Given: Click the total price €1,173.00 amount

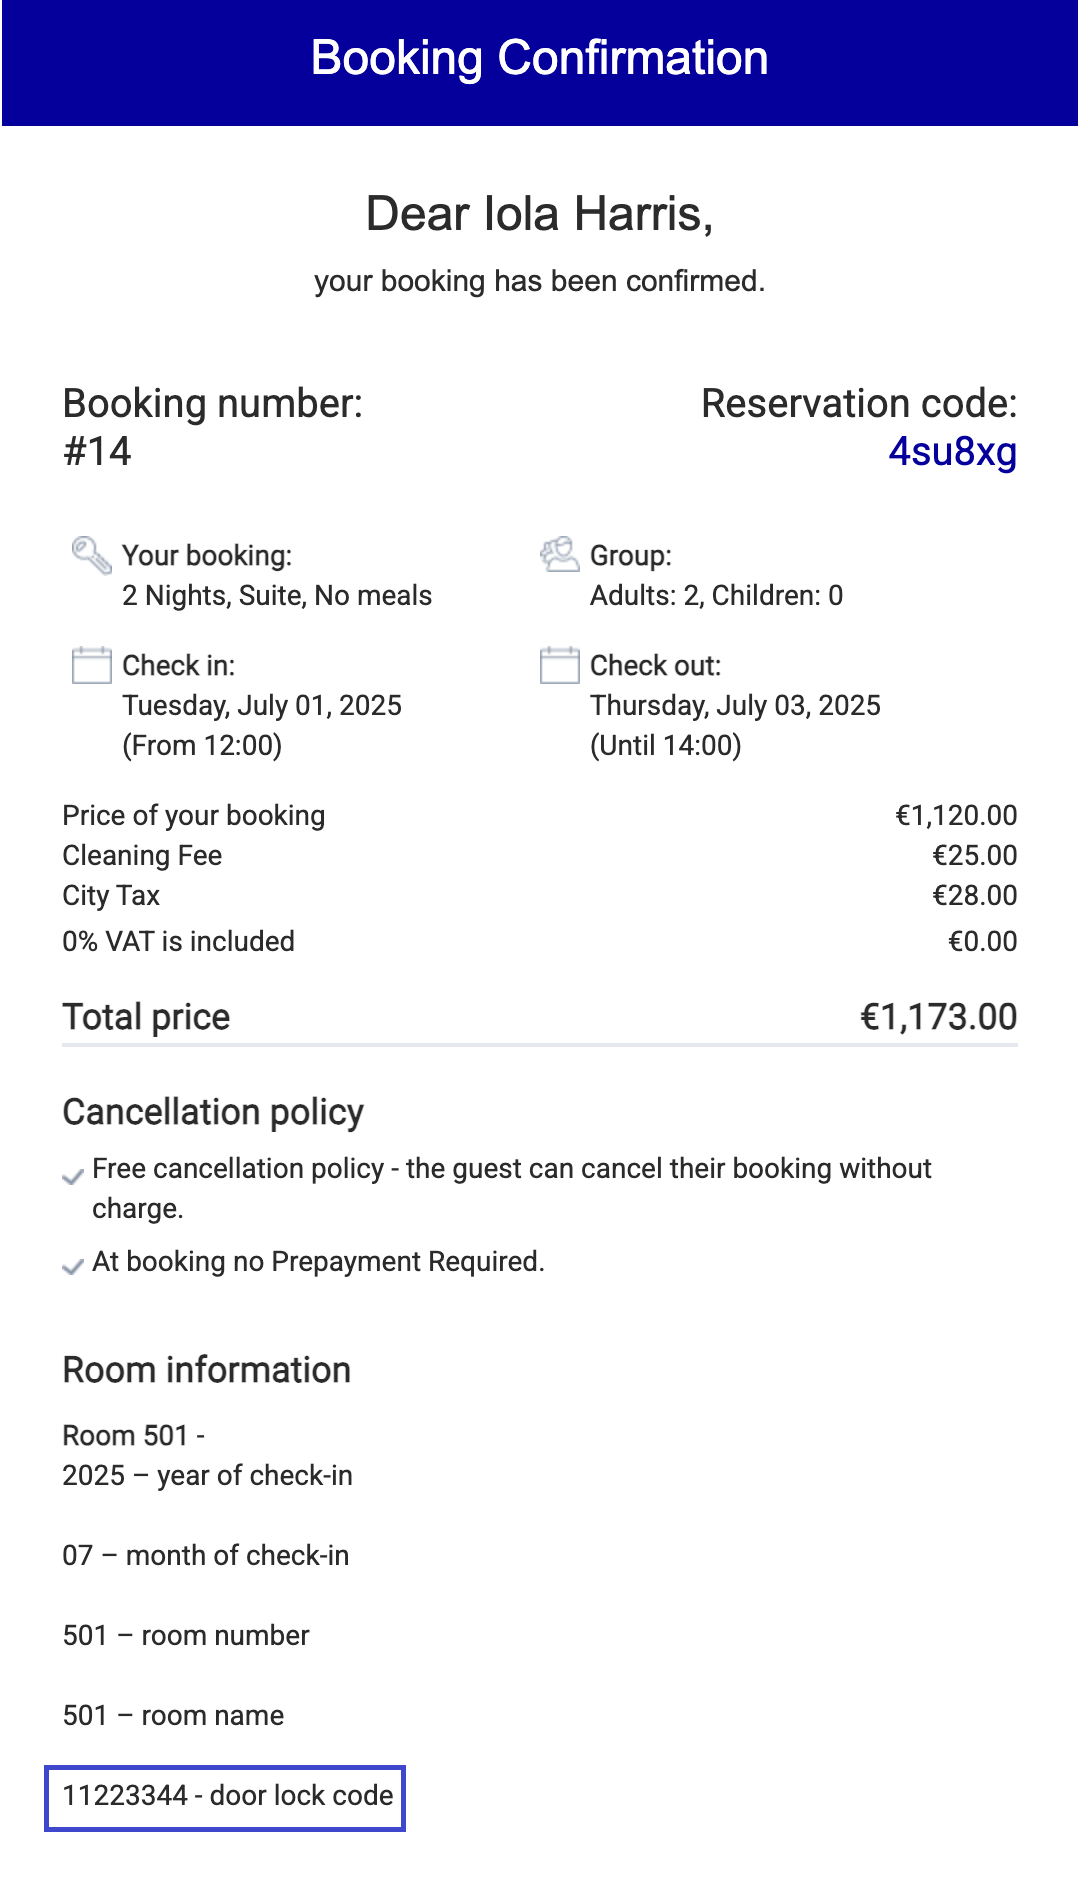Looking at the screenshot, I should [938, 1017].
